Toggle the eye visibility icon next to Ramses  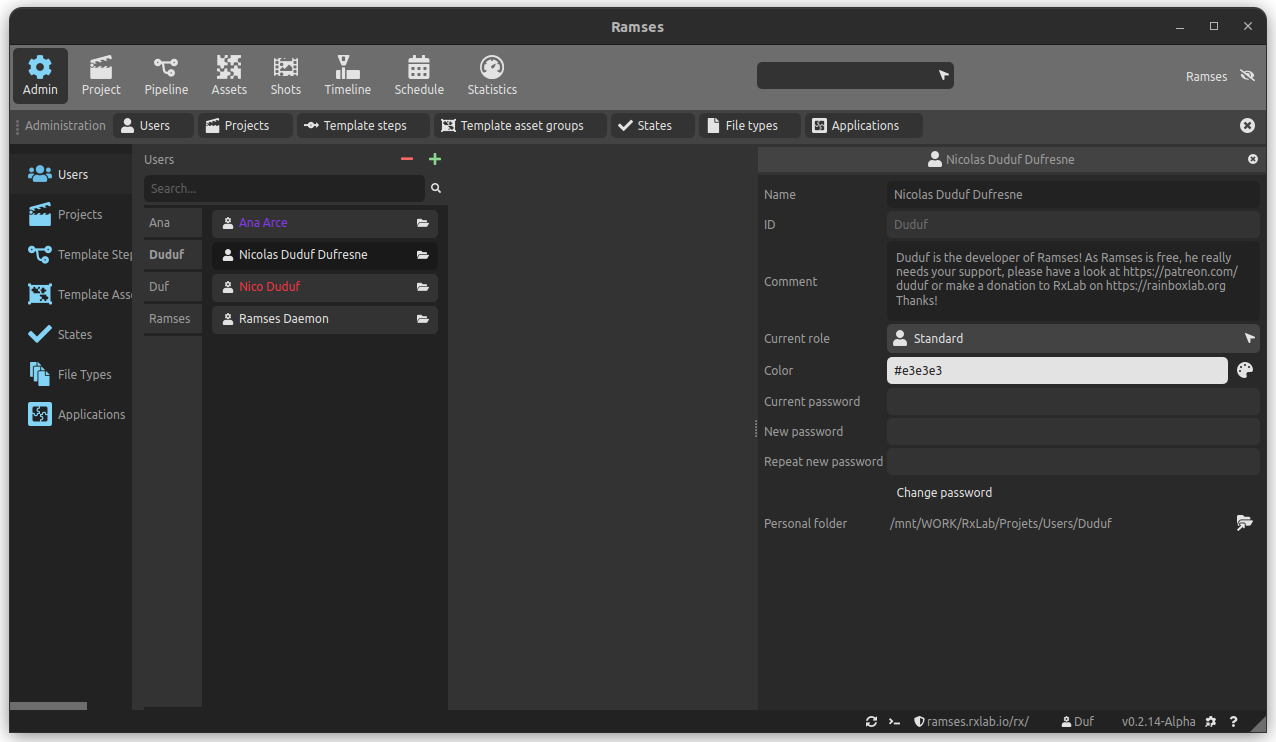[x=1247, y=76]
